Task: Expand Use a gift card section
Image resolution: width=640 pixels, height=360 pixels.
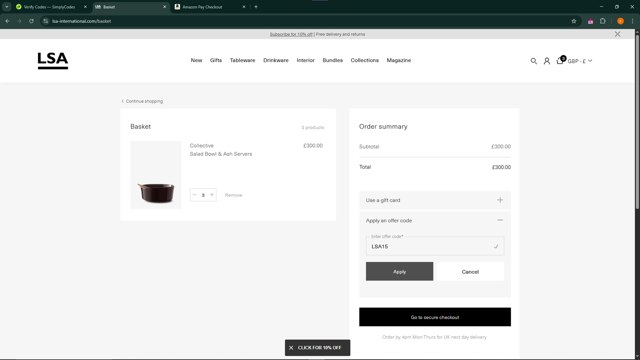Action: click(x=435, y=200)
